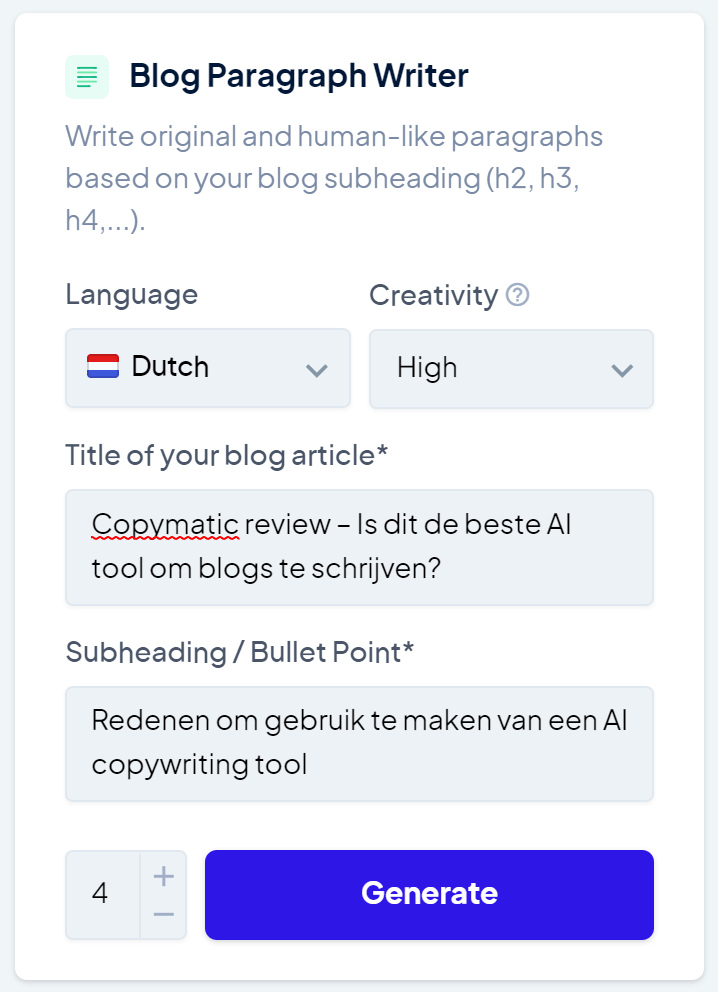
Task: Click the Dutch flag icon
Action: [x=103, y=367]
